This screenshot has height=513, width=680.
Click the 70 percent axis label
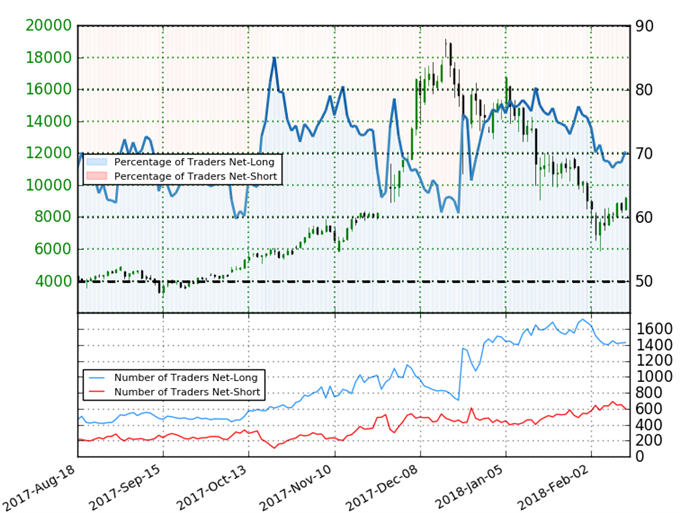pyautogui.click(x=644, y=154)
